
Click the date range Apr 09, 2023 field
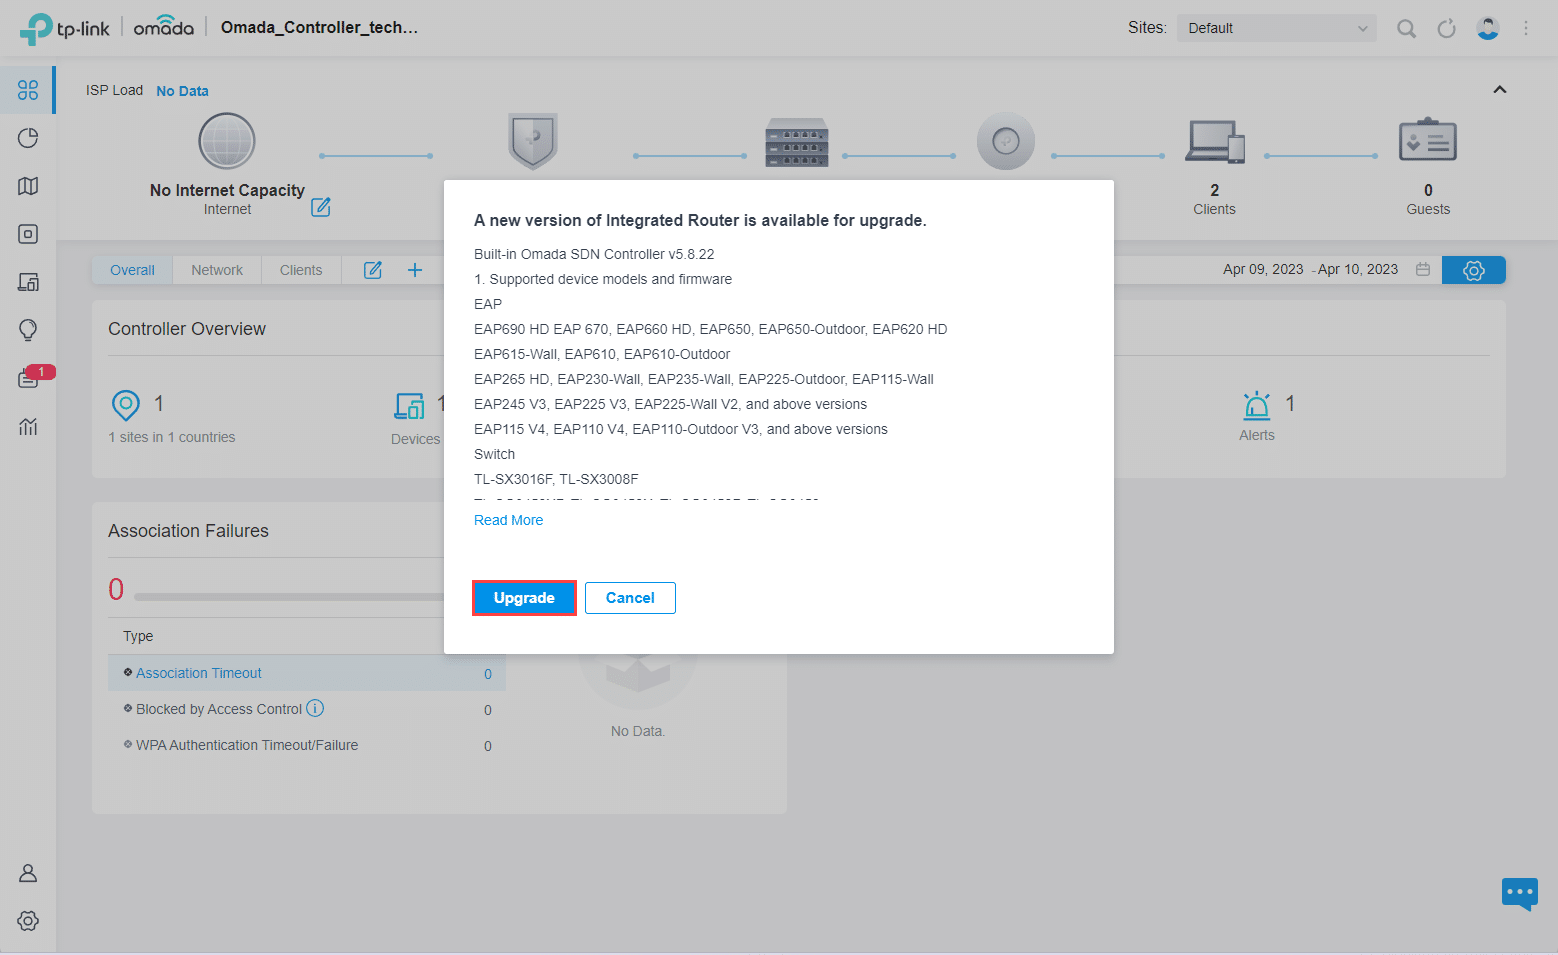[1263, 269]
